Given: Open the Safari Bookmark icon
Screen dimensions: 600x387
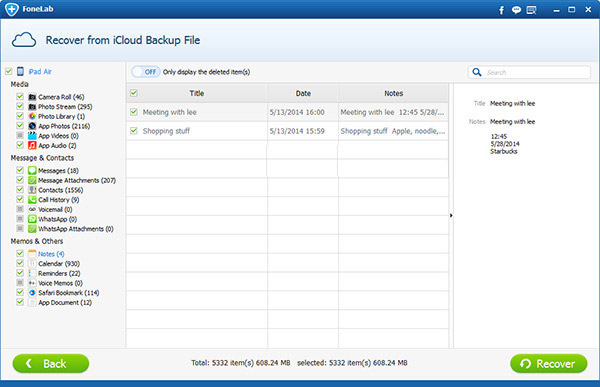Looking at the screenshot, I should 32,292.
